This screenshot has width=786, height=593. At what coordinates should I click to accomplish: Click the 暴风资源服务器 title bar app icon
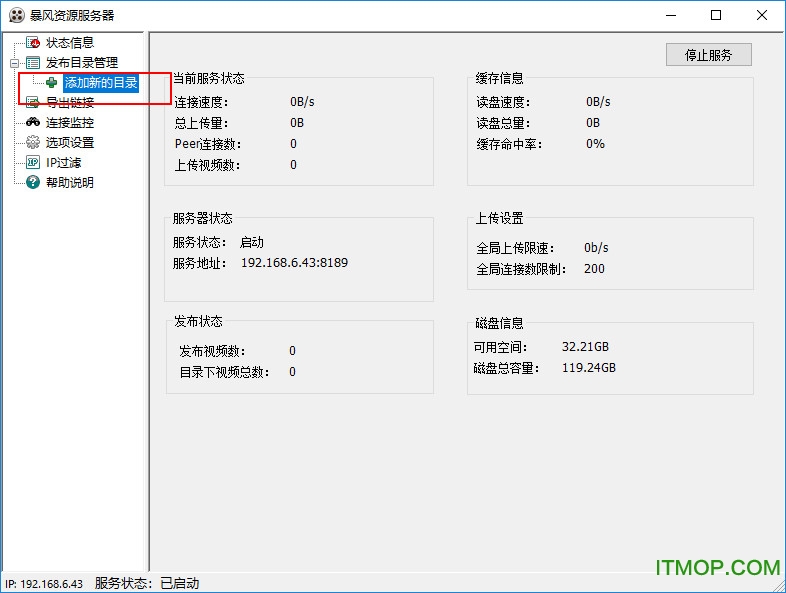click(x=17, y=15)
